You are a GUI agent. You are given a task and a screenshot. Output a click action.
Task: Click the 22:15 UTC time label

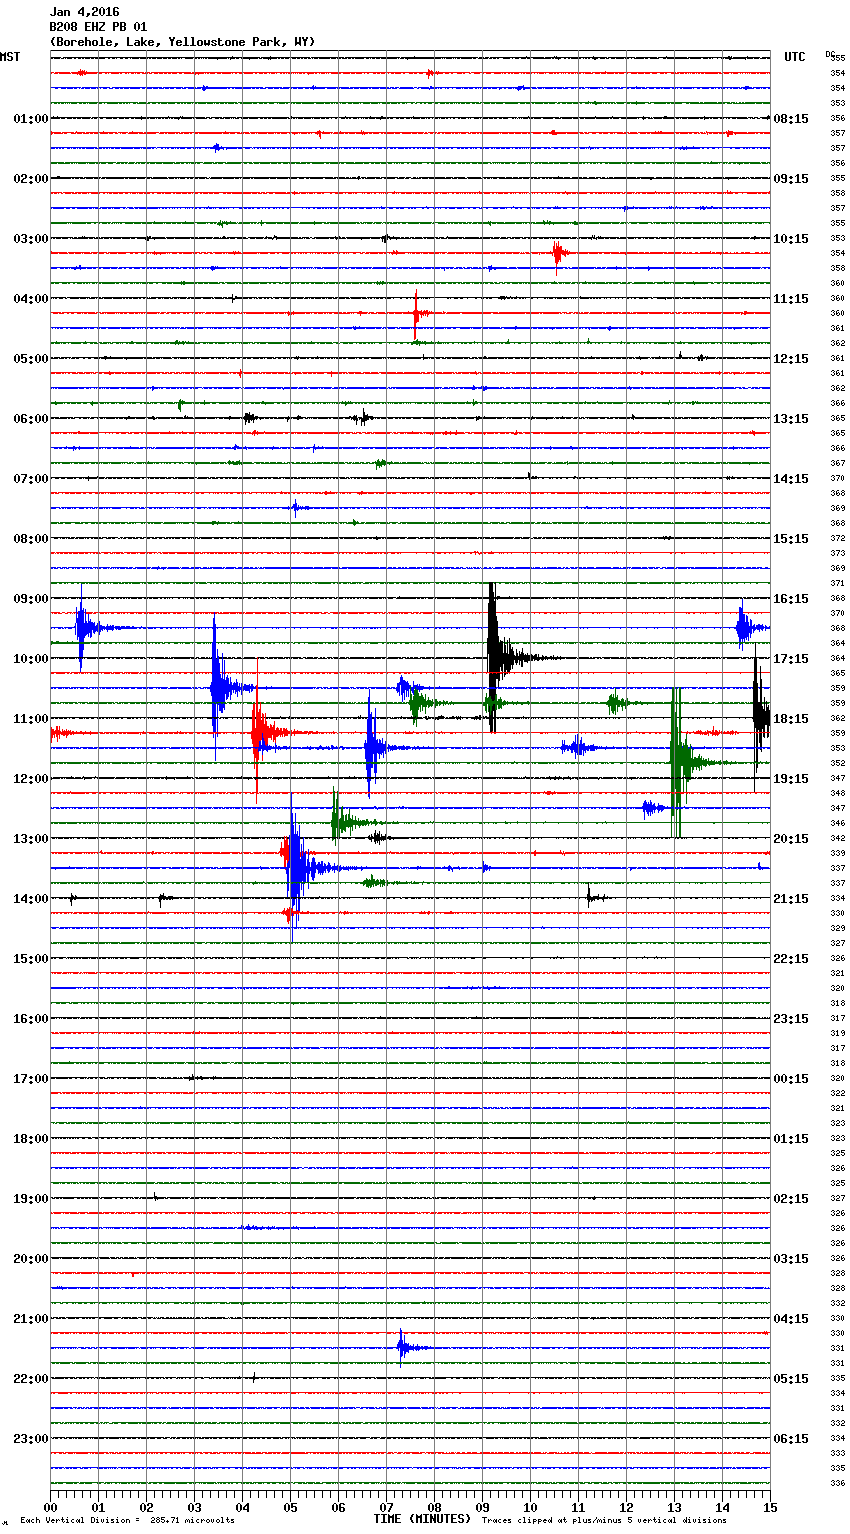pyautogui.click(x=791, y=959)
